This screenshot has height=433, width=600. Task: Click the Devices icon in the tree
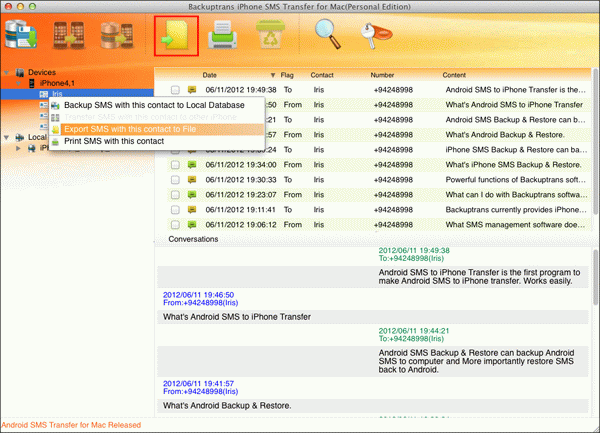20,72
